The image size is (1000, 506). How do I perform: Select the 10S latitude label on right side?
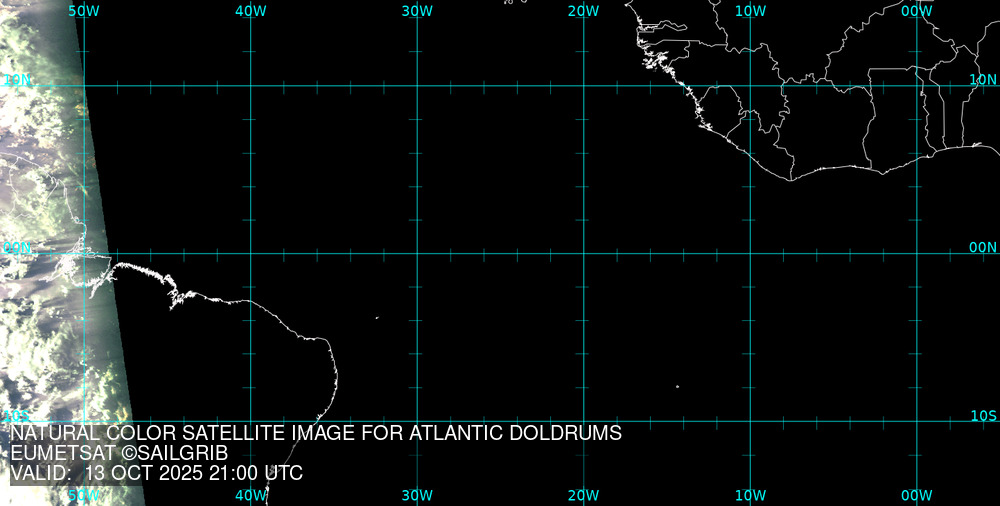983,415
